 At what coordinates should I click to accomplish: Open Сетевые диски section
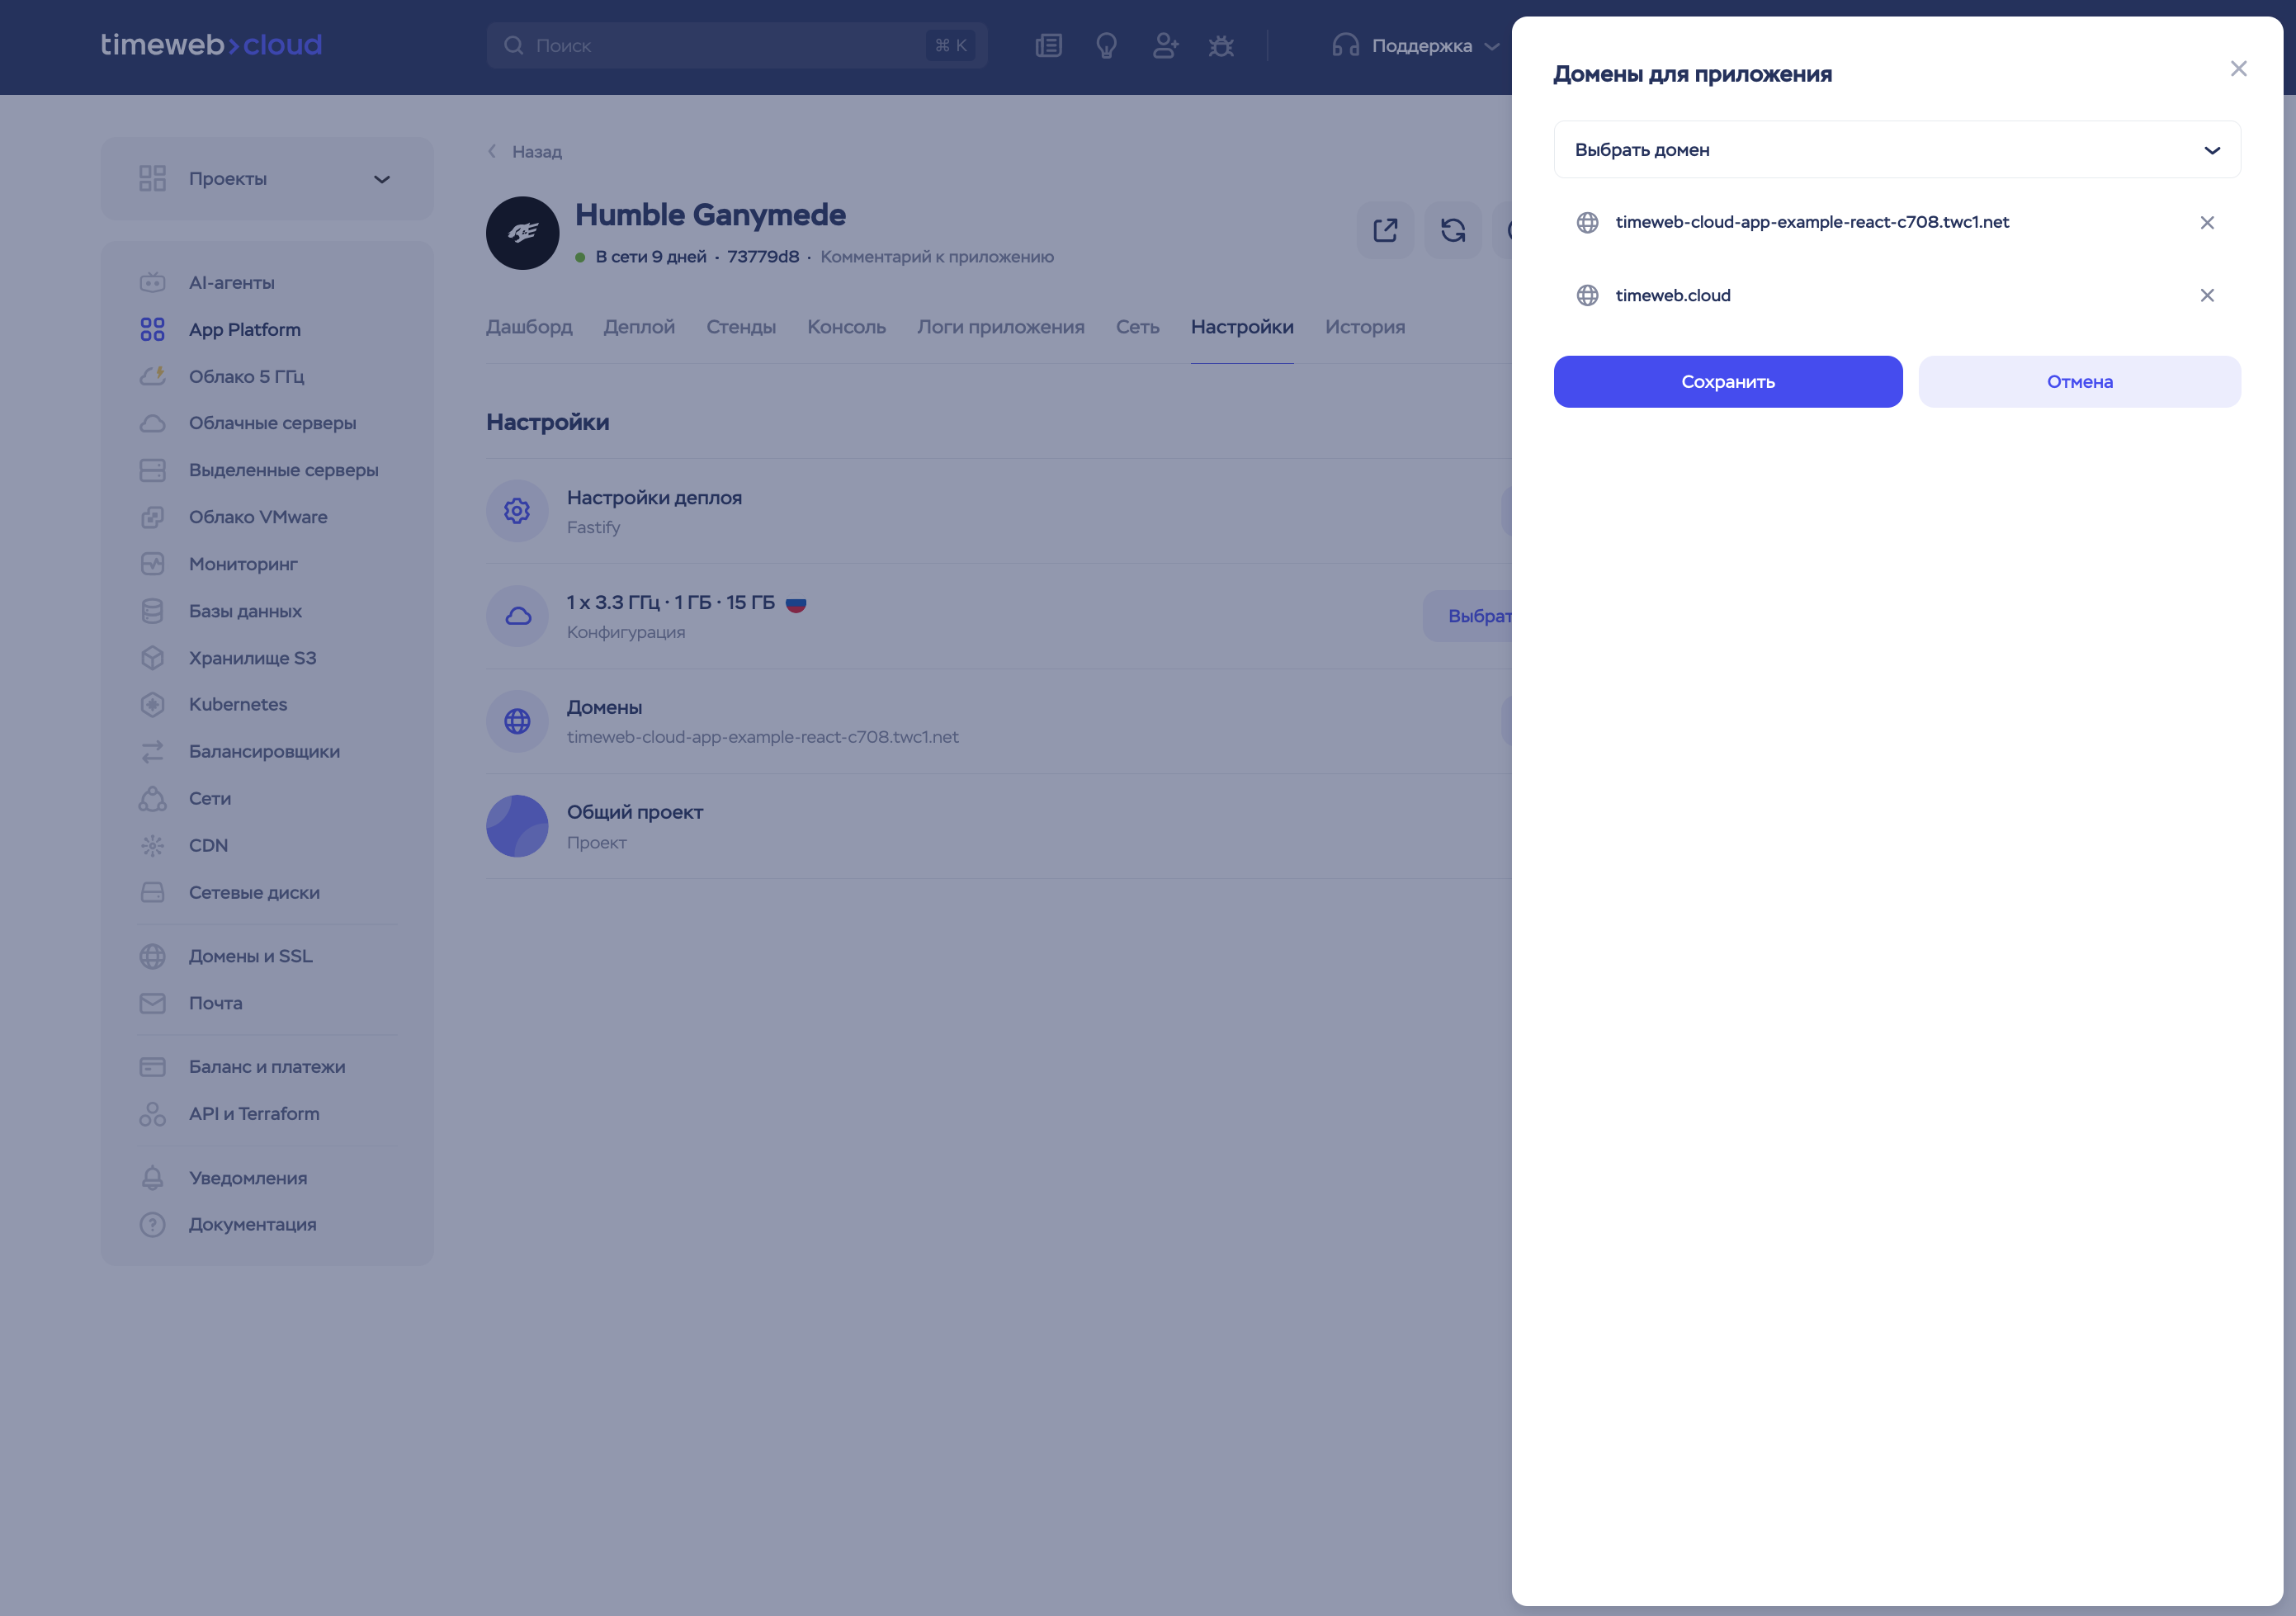pyautogui.click(x=254, y=893)
